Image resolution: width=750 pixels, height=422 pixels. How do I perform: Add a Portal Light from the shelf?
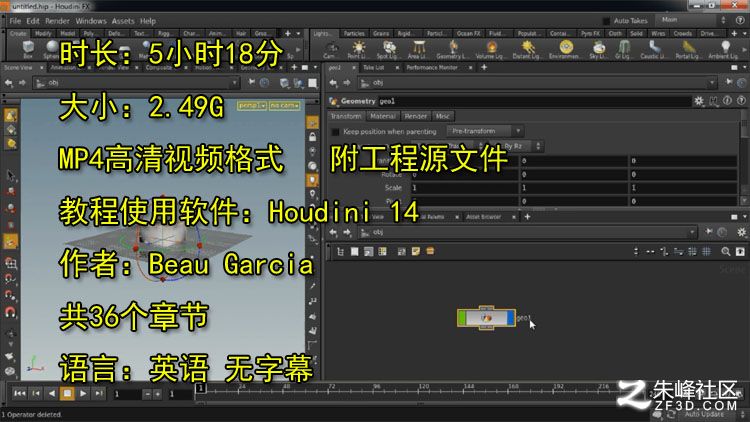tap(688, 49)
